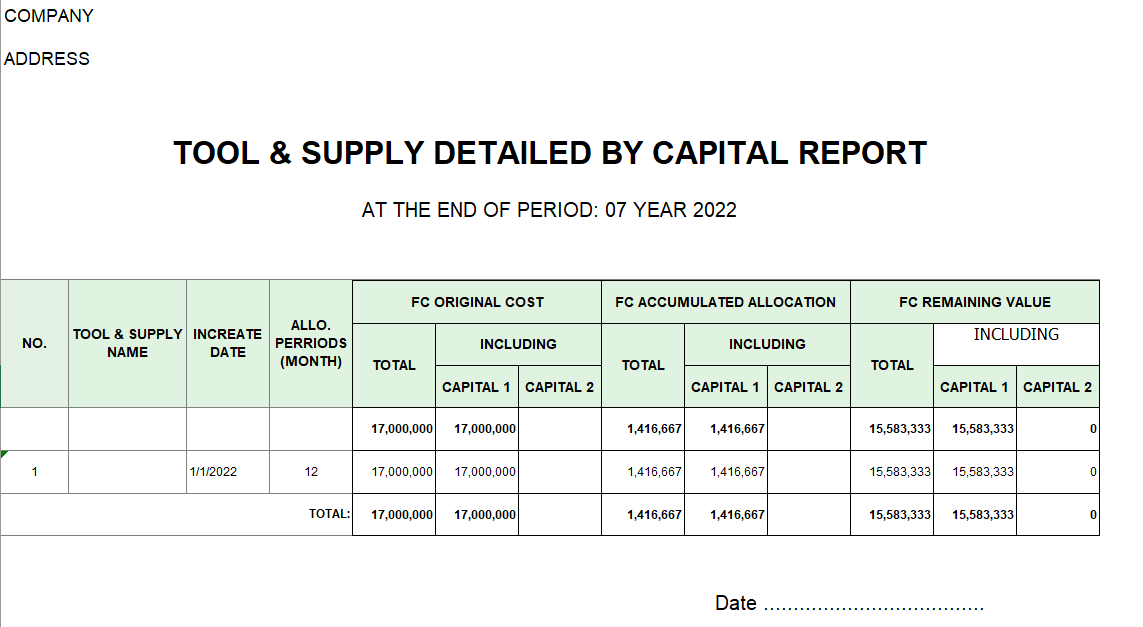This screenshot has height=627, width=1143.
Task: Click INCLUDING header under FC REMAINING VALUE
Action: [1016, 335]
